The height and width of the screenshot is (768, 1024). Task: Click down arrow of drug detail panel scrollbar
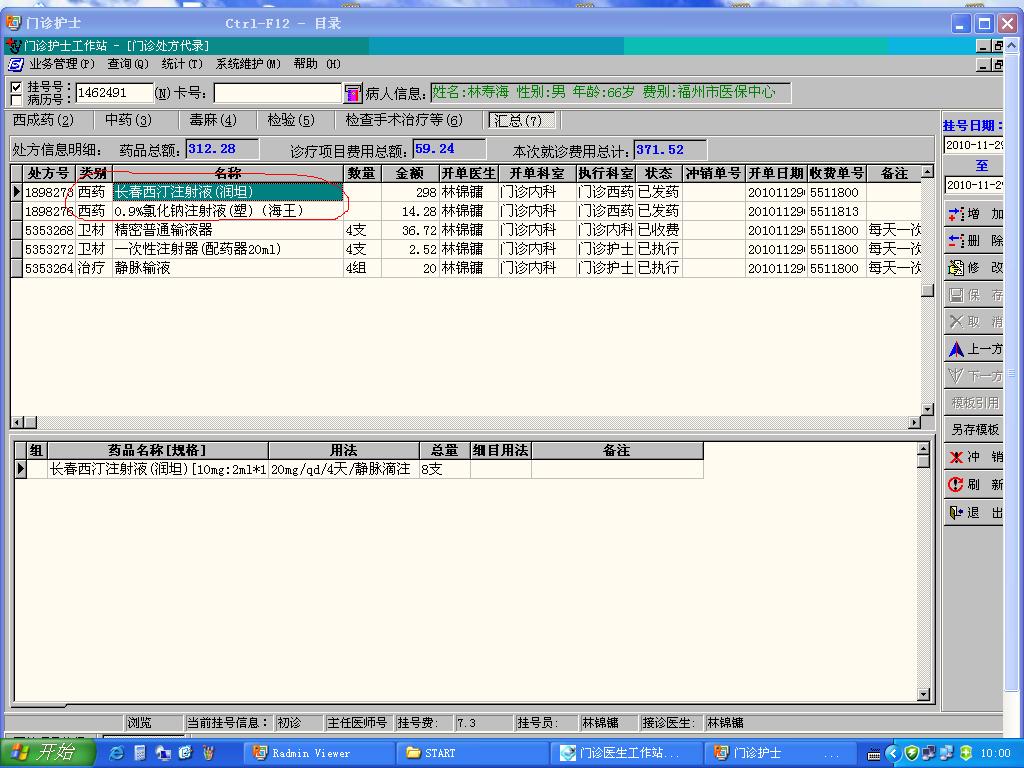pos(923,695)
